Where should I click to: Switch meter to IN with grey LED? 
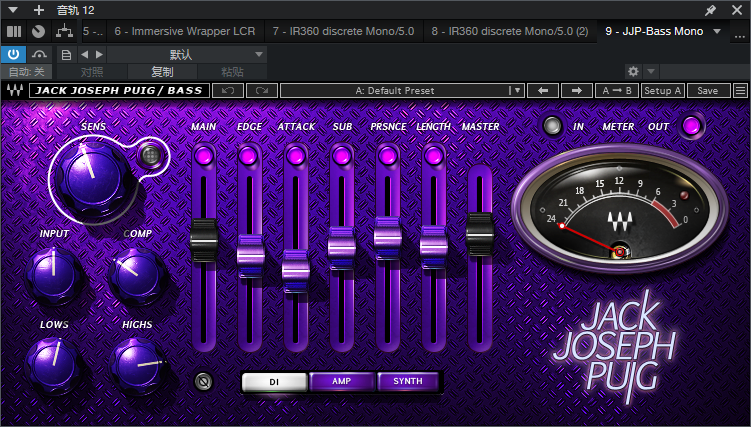click(x=552, y=126)
